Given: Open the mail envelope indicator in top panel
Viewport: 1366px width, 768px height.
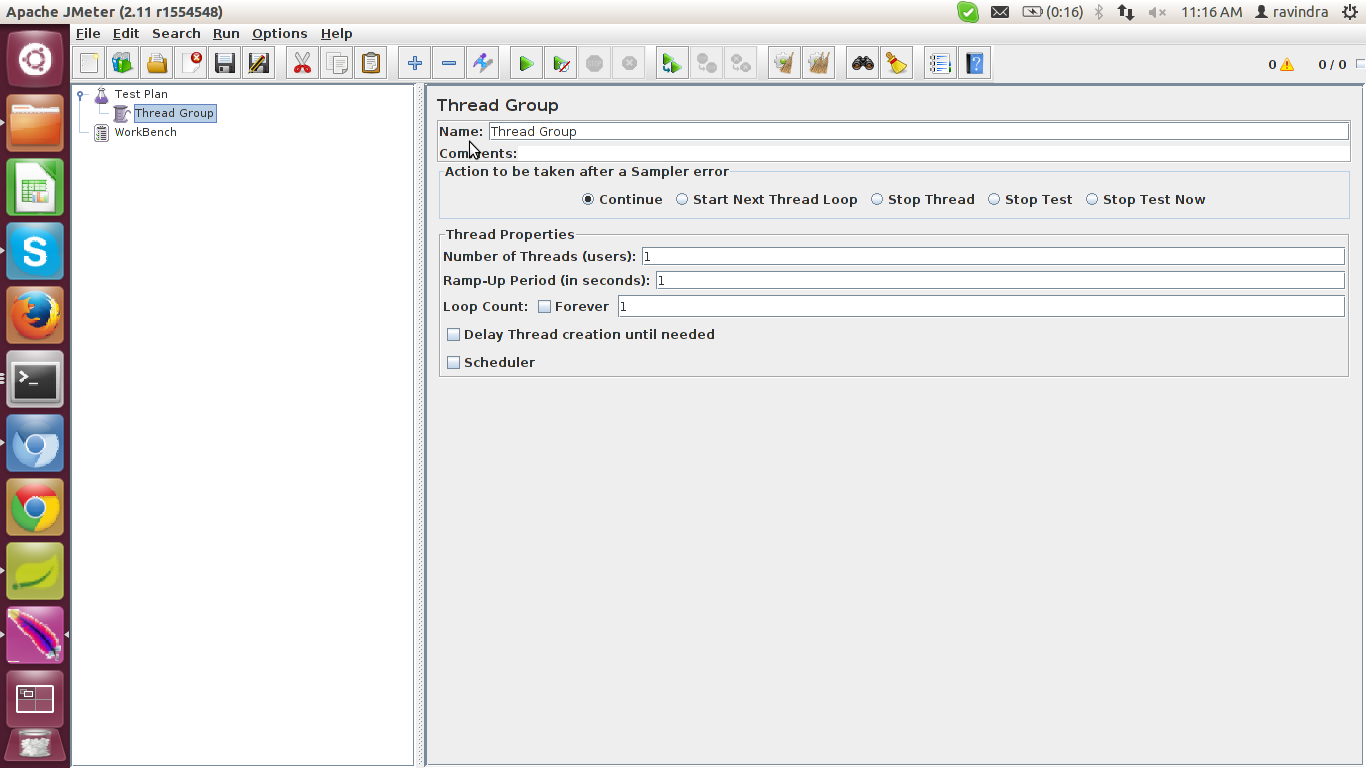Looking at the screenshot, I should click(x=1000, y=12).
